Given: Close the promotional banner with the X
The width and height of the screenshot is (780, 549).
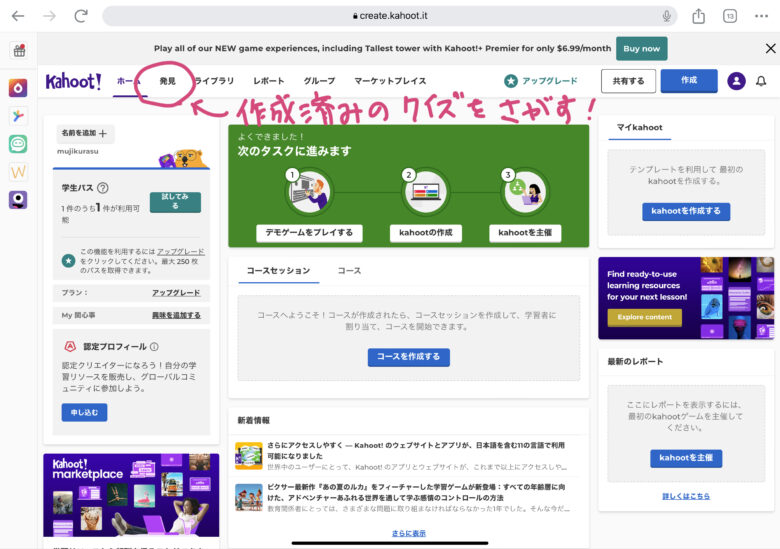Looking at the screenshot, I should pos(770,48).
